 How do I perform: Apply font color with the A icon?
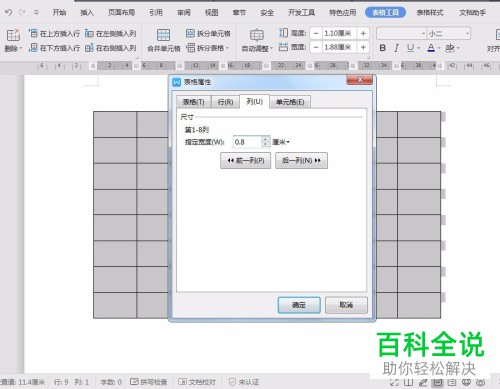click(431, 48)
